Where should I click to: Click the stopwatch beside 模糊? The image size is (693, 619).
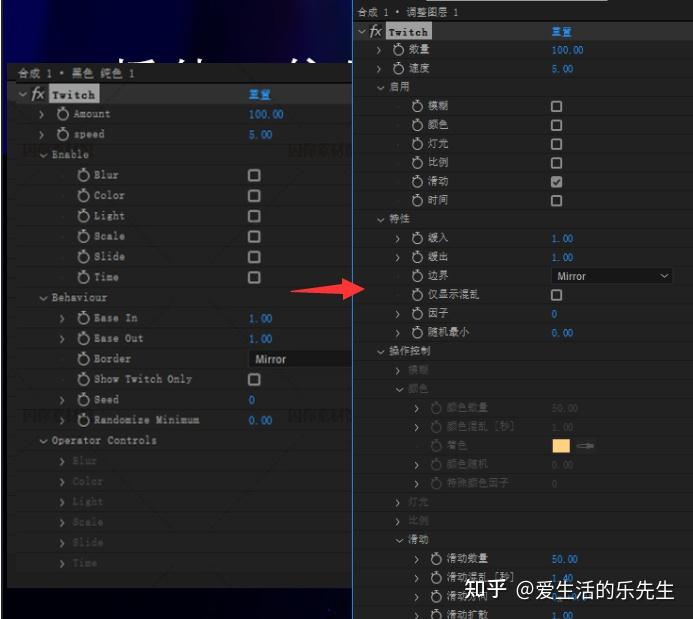coord(417,106)
